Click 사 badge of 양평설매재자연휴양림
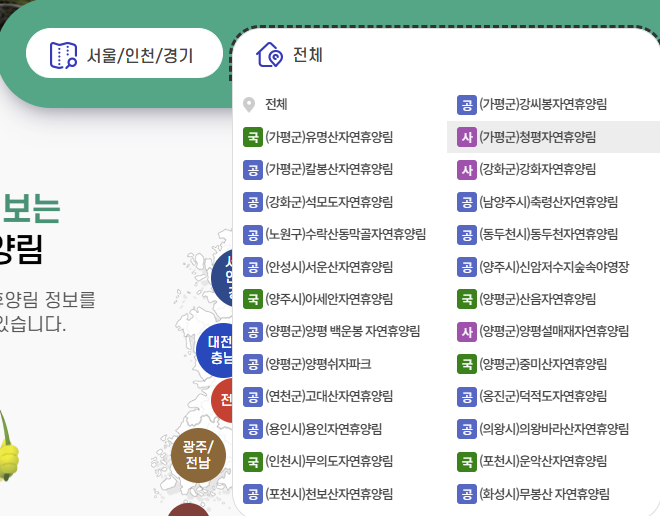Image resolution: width=660 pixels, height=516 pixels. 467,332
